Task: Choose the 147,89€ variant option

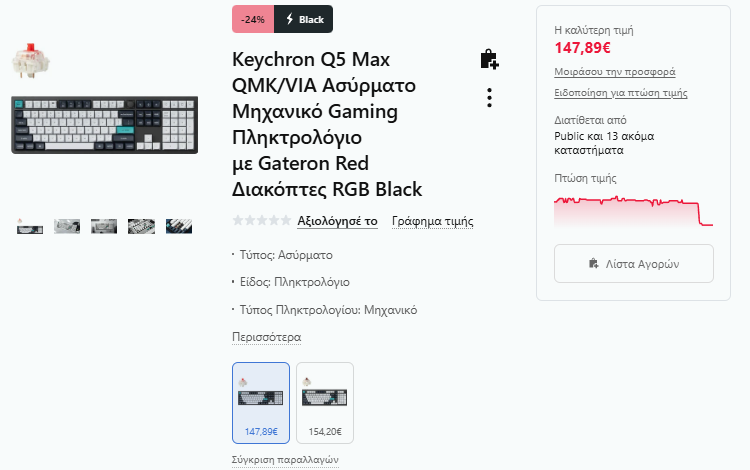Action: click(x=261, y=402)
